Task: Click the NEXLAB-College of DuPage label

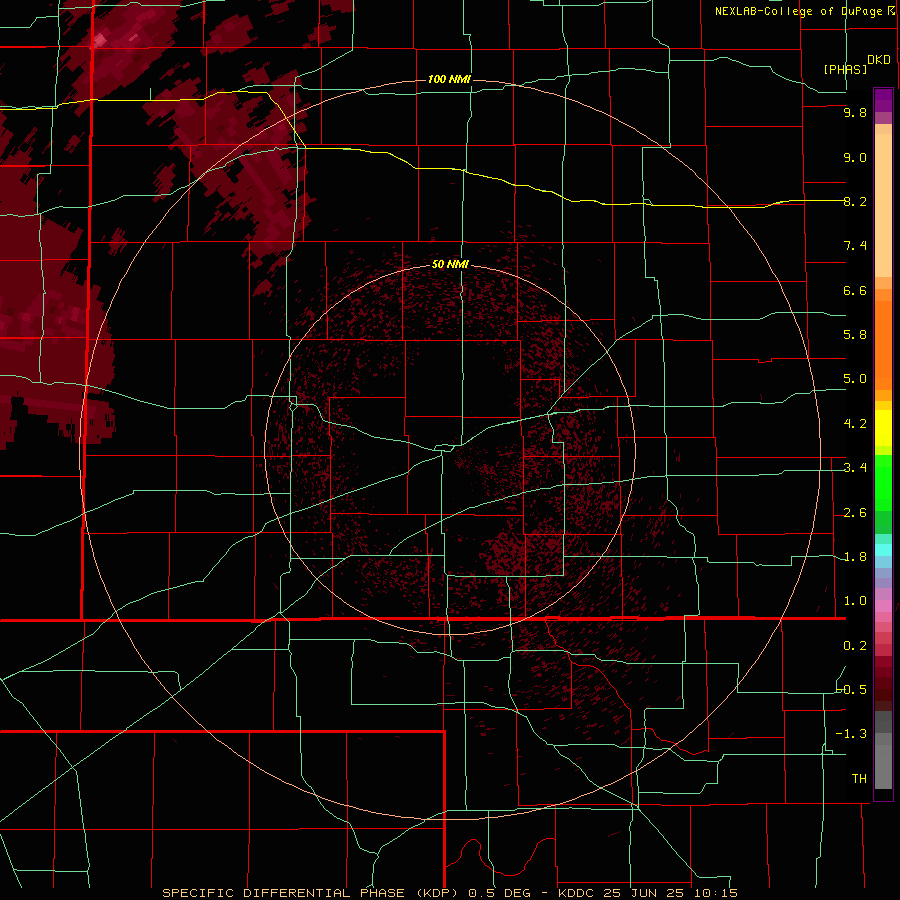Action: click(798, 11)
